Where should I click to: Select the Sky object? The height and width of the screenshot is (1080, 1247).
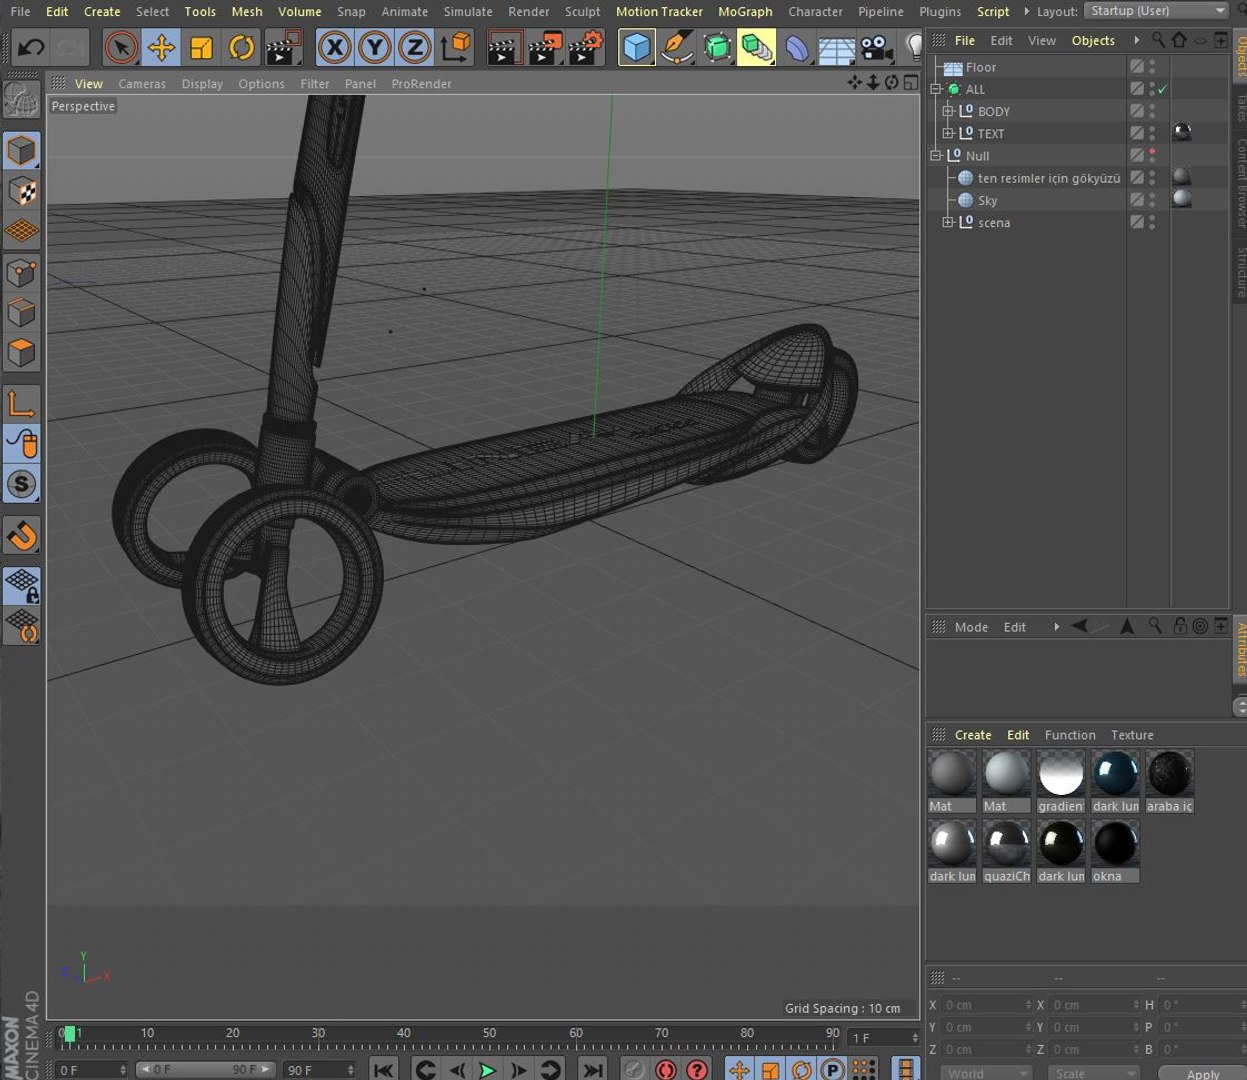click(x=987, y=200)
